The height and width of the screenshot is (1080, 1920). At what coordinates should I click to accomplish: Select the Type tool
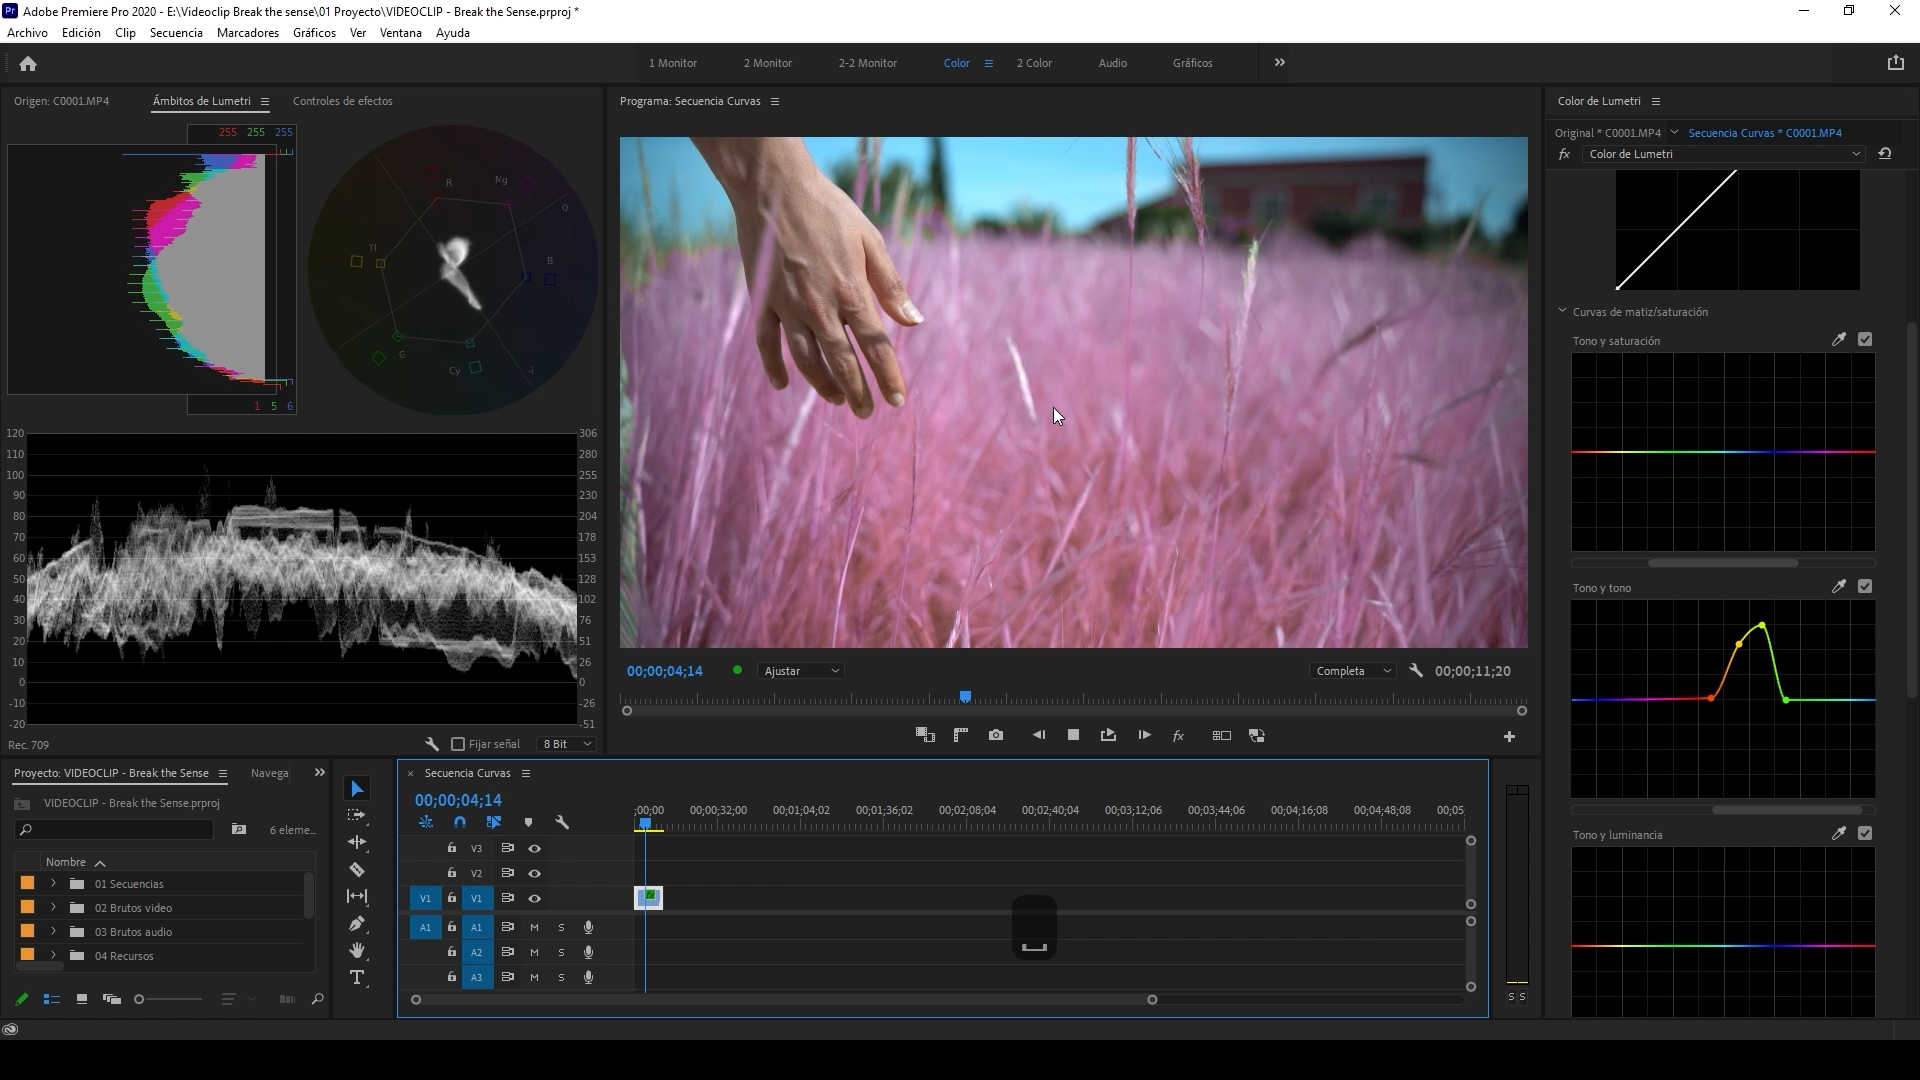pyautogui.click(x=357, y=978)
